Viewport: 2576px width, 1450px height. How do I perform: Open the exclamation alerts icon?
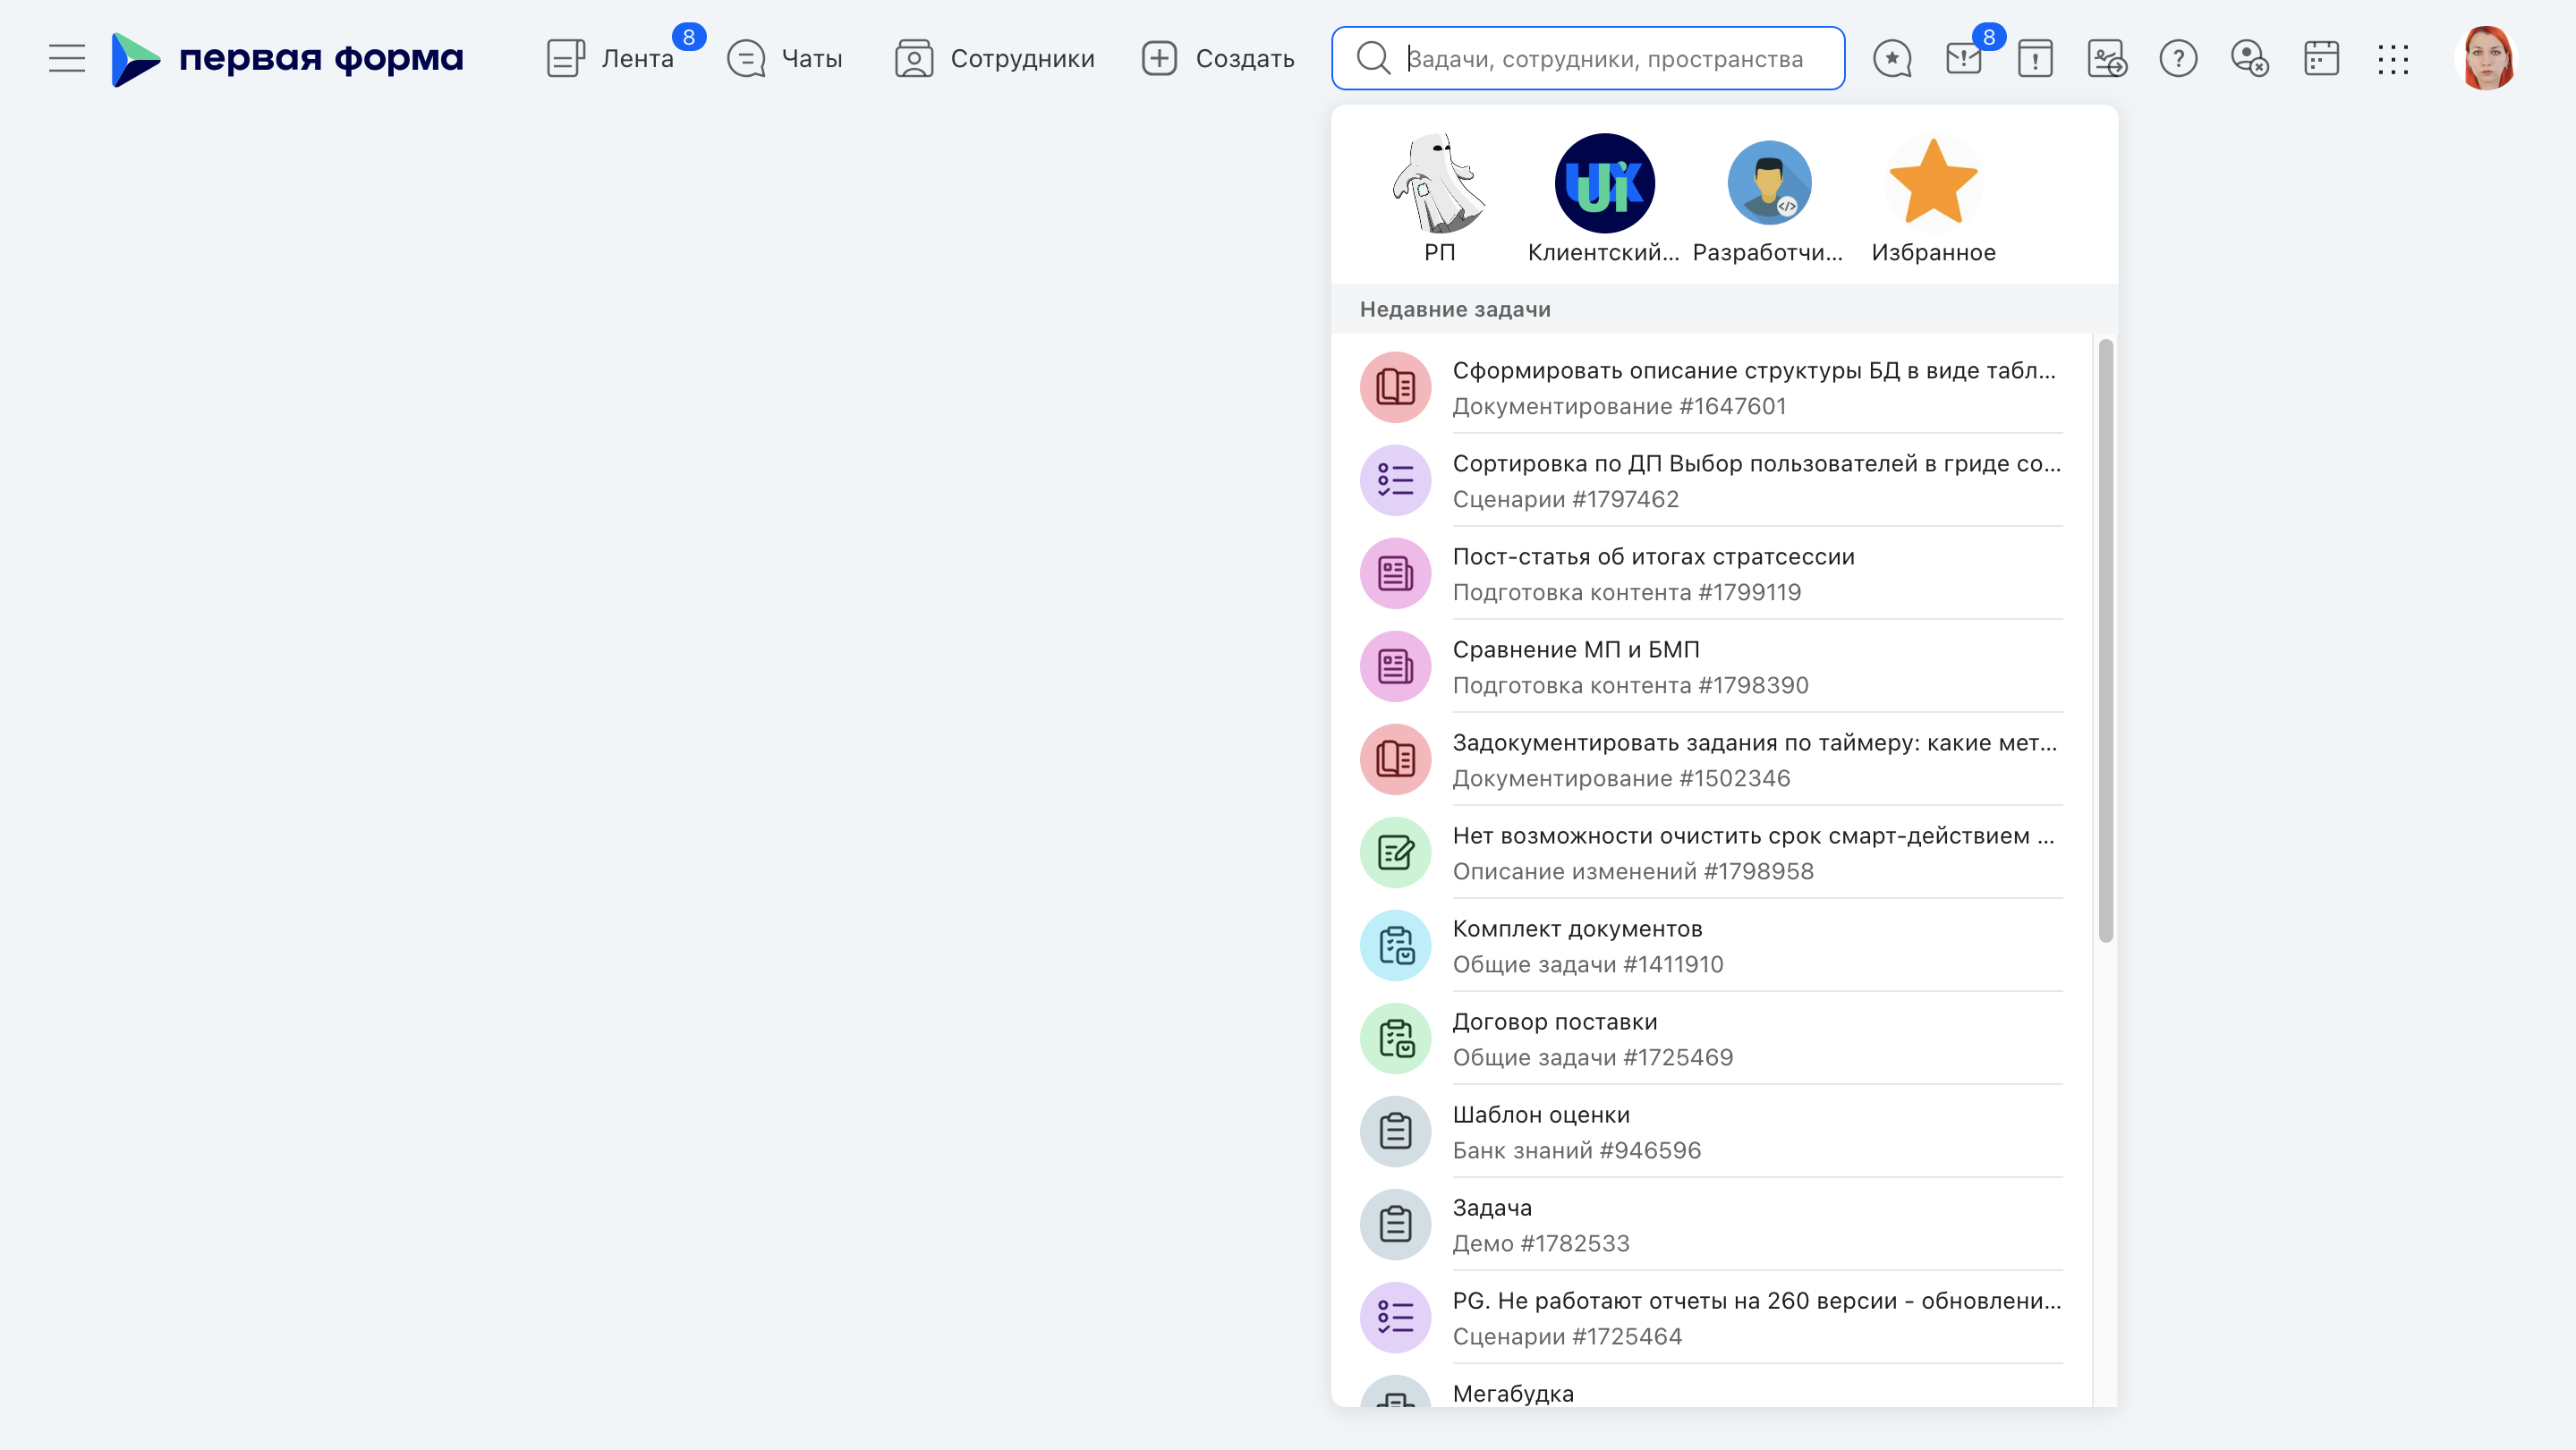tap(2035, 58)
